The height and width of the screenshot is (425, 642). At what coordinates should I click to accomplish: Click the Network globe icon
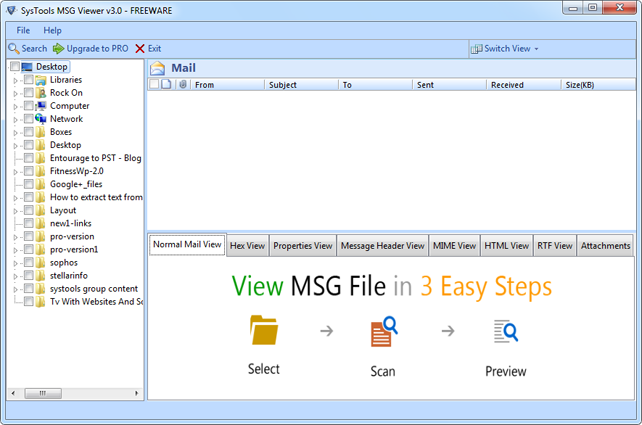(x=41, y=119)
